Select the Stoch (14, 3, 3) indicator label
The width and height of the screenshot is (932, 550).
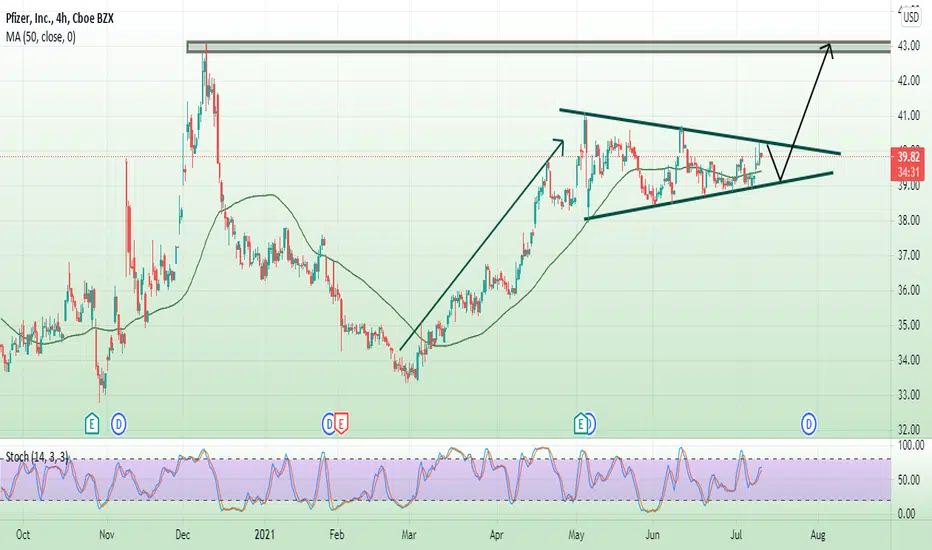click(x=37, y=457)
